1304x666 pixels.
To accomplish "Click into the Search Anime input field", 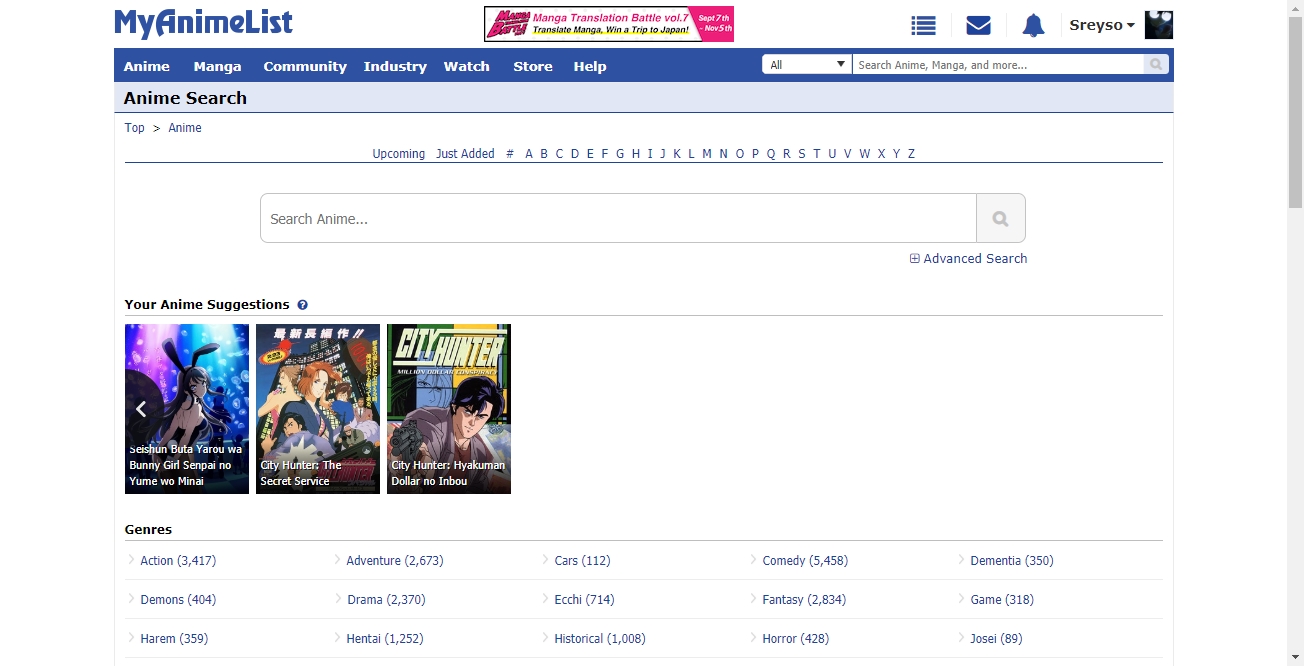I will pyautogui.click(x=618, y=219).
